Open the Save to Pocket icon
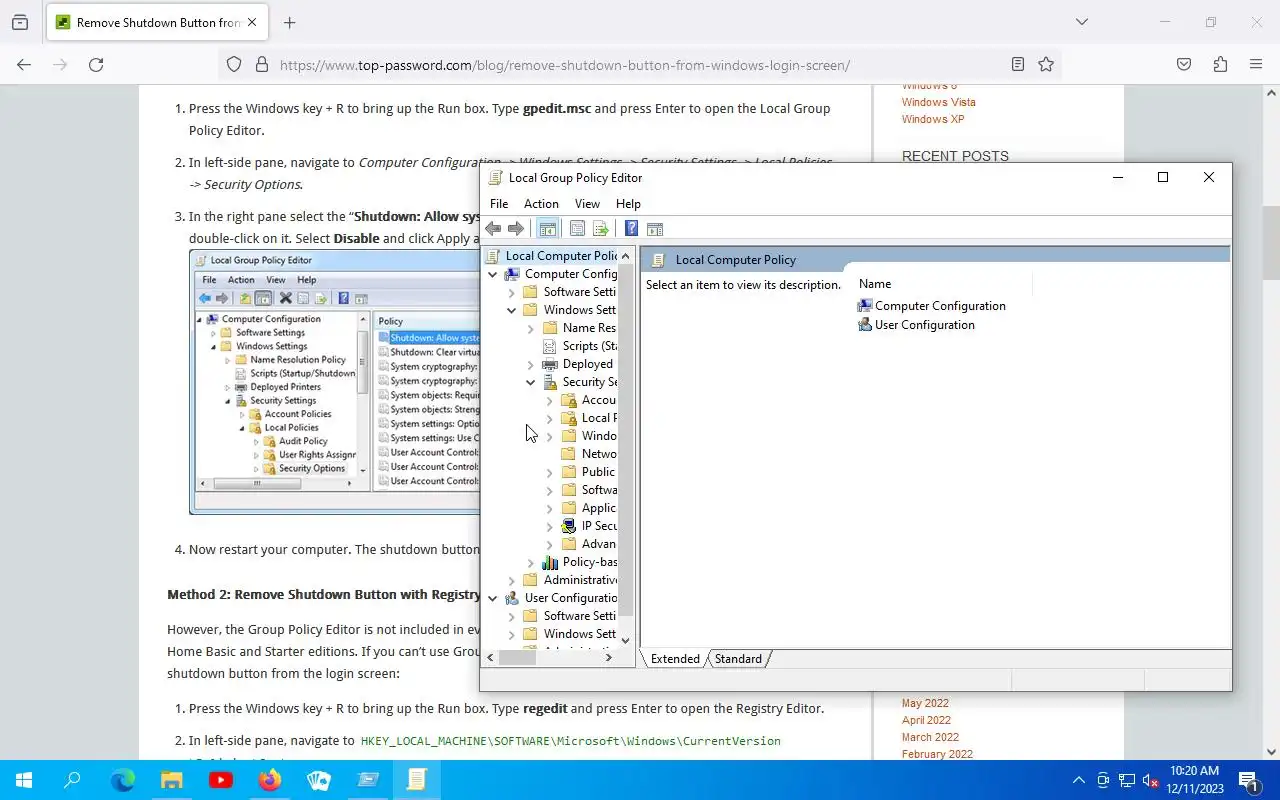 (x=1184, y=64)
